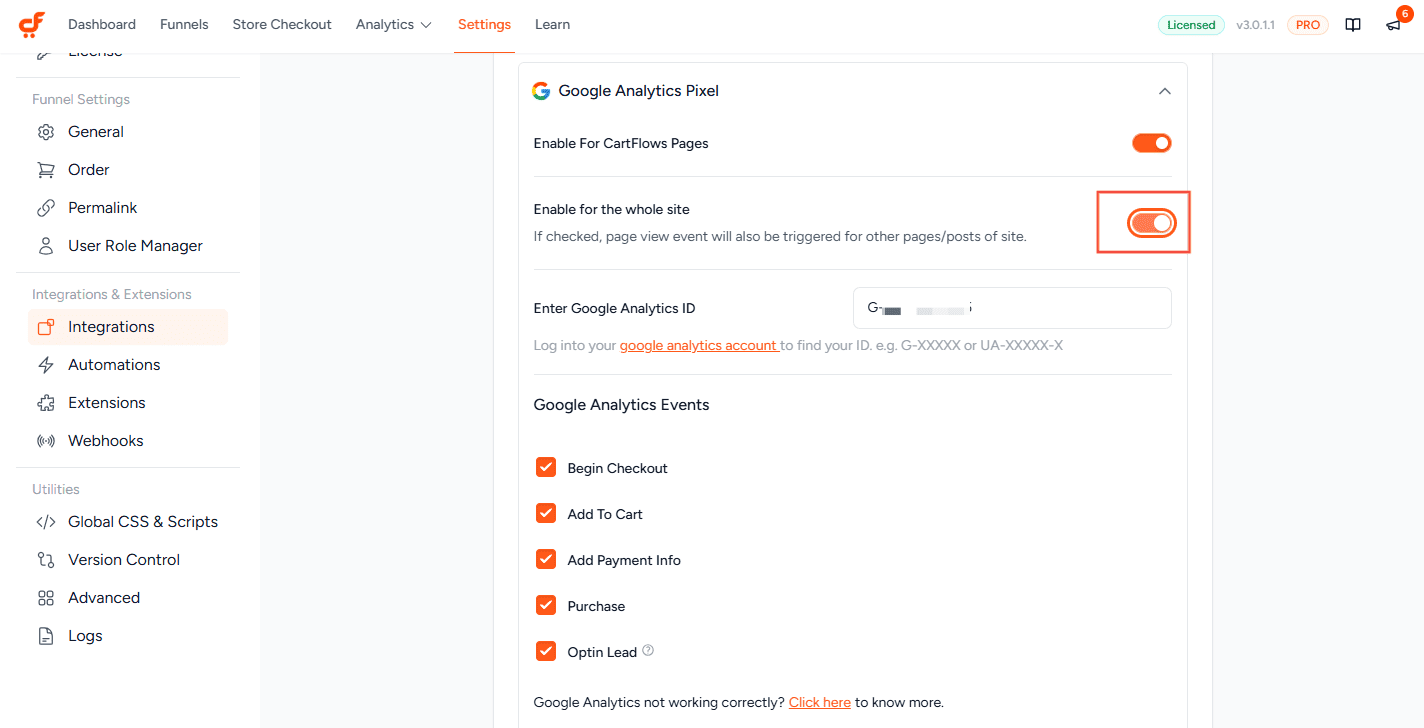Disable Enable For CartFlows Pages toggle

[x=1151, y=143]
